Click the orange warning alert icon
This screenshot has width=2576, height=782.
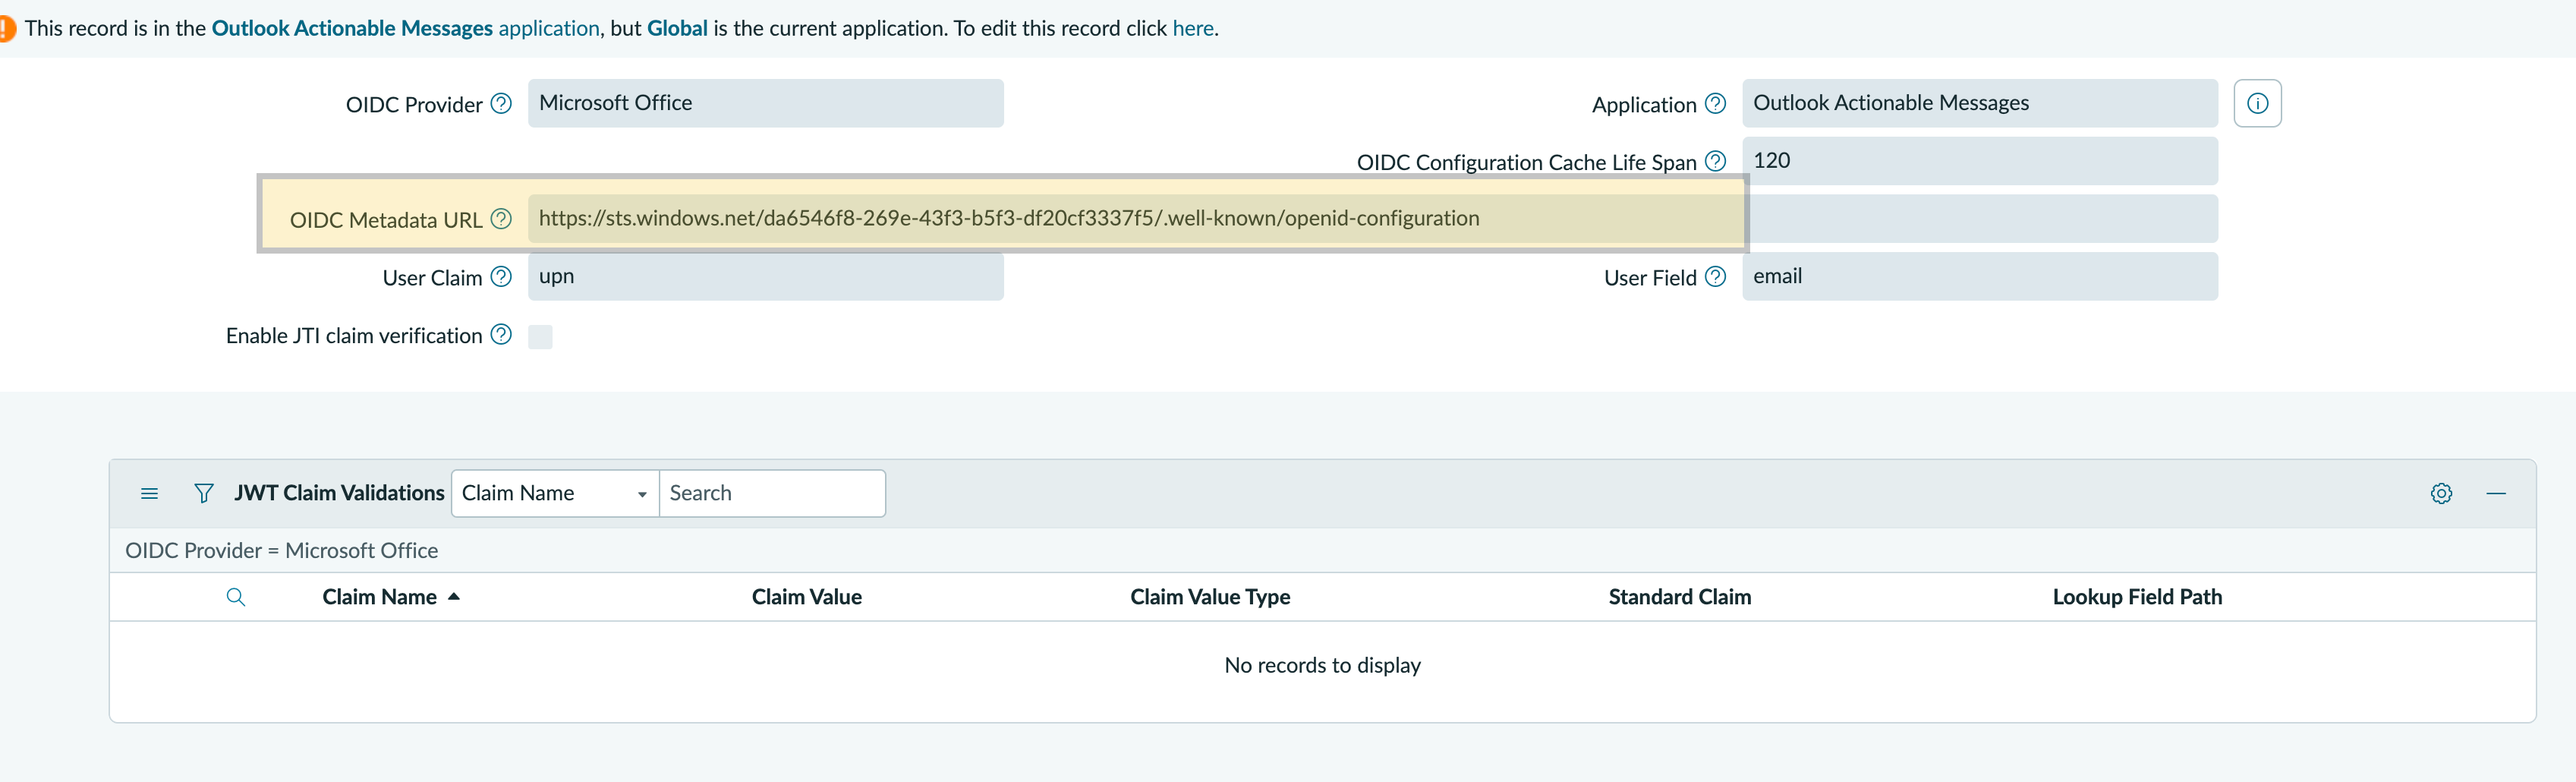(x=6, y=28)
